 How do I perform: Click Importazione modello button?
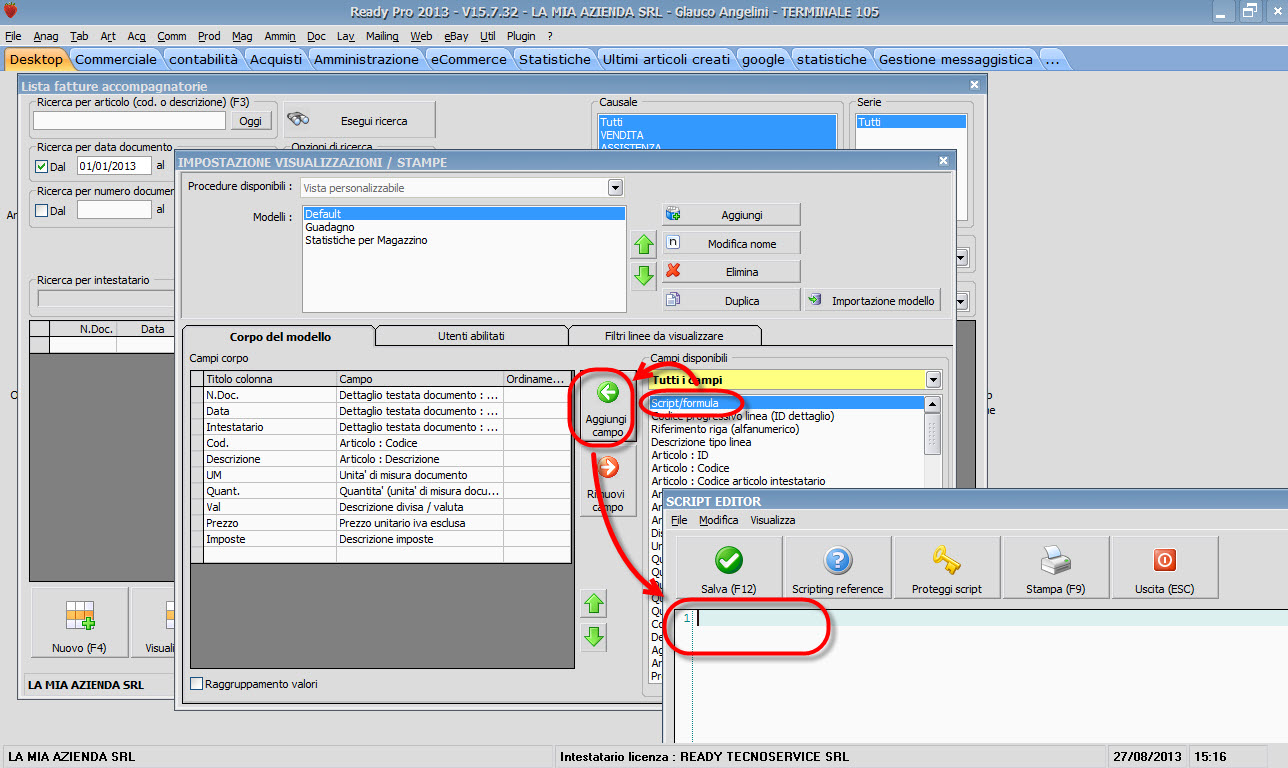pos(873,300)
